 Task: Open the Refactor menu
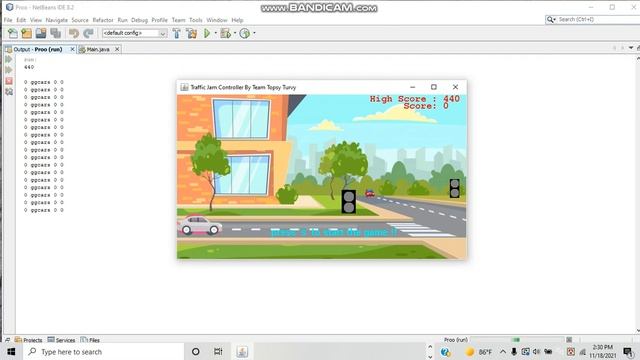click(x=103, y=20)
